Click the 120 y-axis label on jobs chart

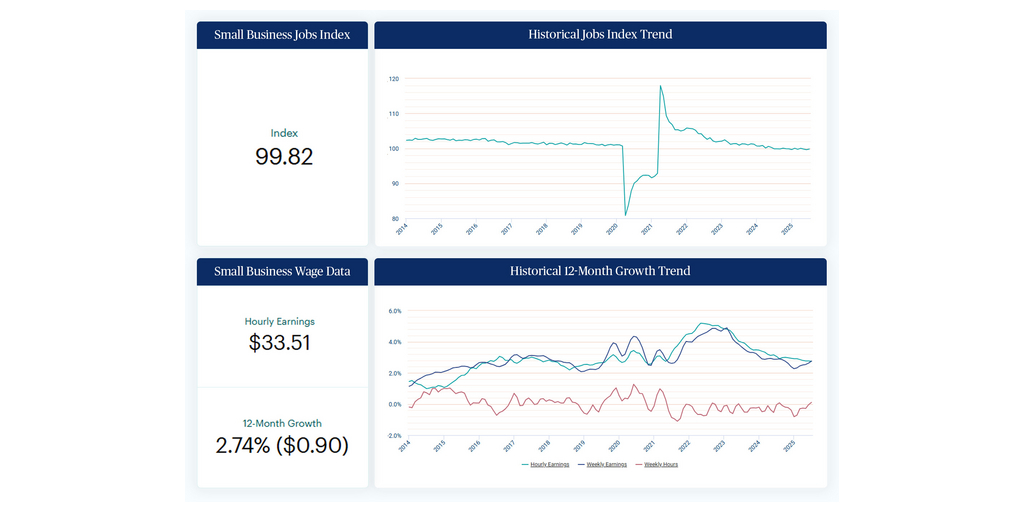[x=394, y=79]
